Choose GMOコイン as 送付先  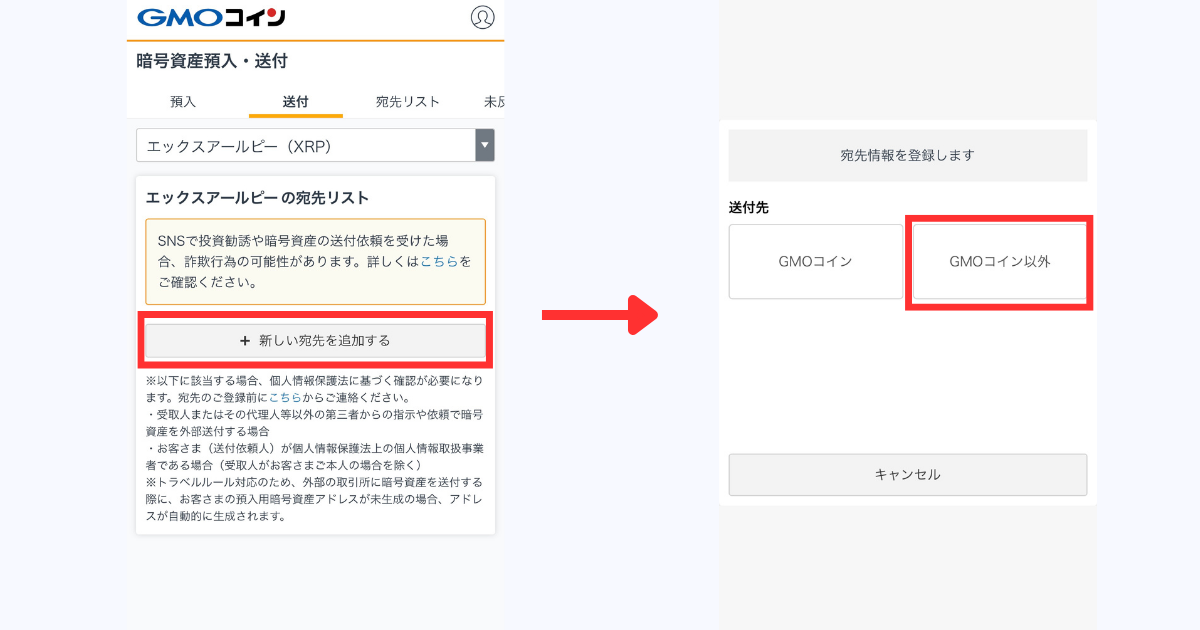tap(815, 261)
